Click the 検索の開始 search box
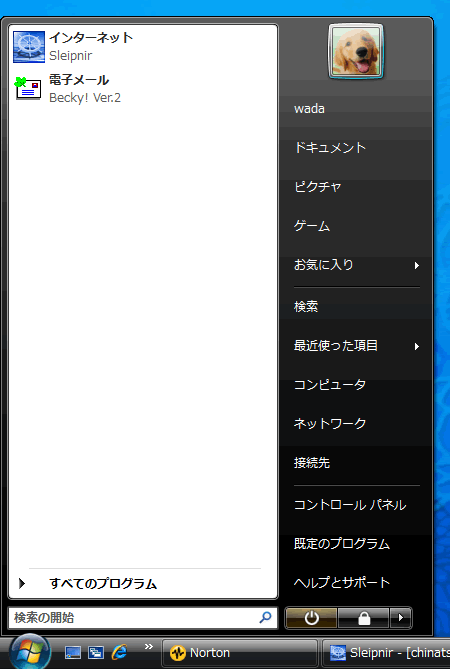The image size is (450, 669). pos(142,617)
